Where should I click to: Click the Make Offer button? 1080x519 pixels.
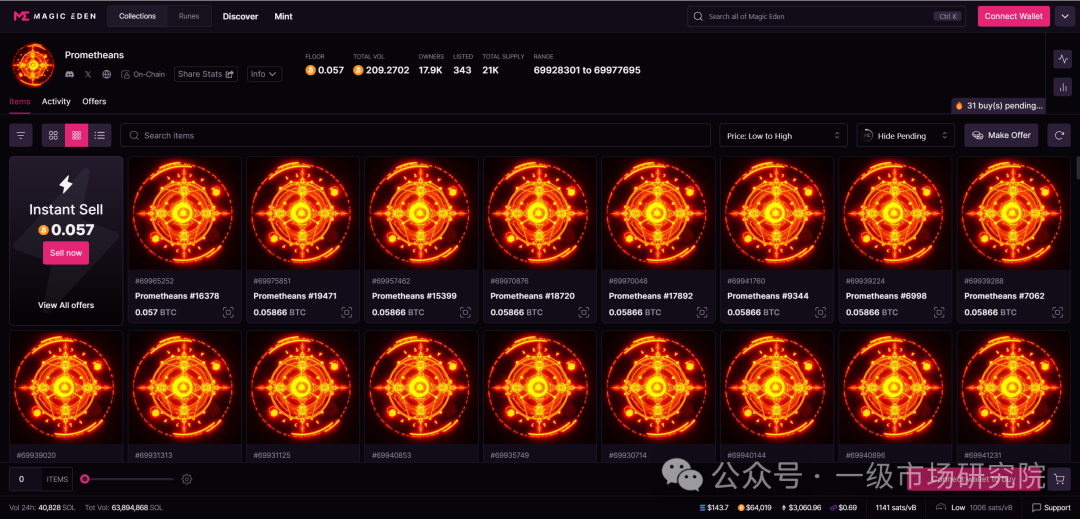click(x=1001, y=136)
